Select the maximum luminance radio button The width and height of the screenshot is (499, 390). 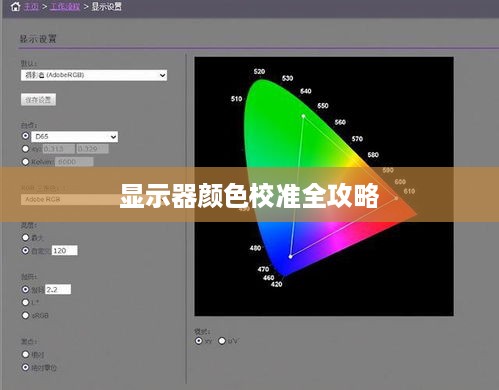[25, 238]
